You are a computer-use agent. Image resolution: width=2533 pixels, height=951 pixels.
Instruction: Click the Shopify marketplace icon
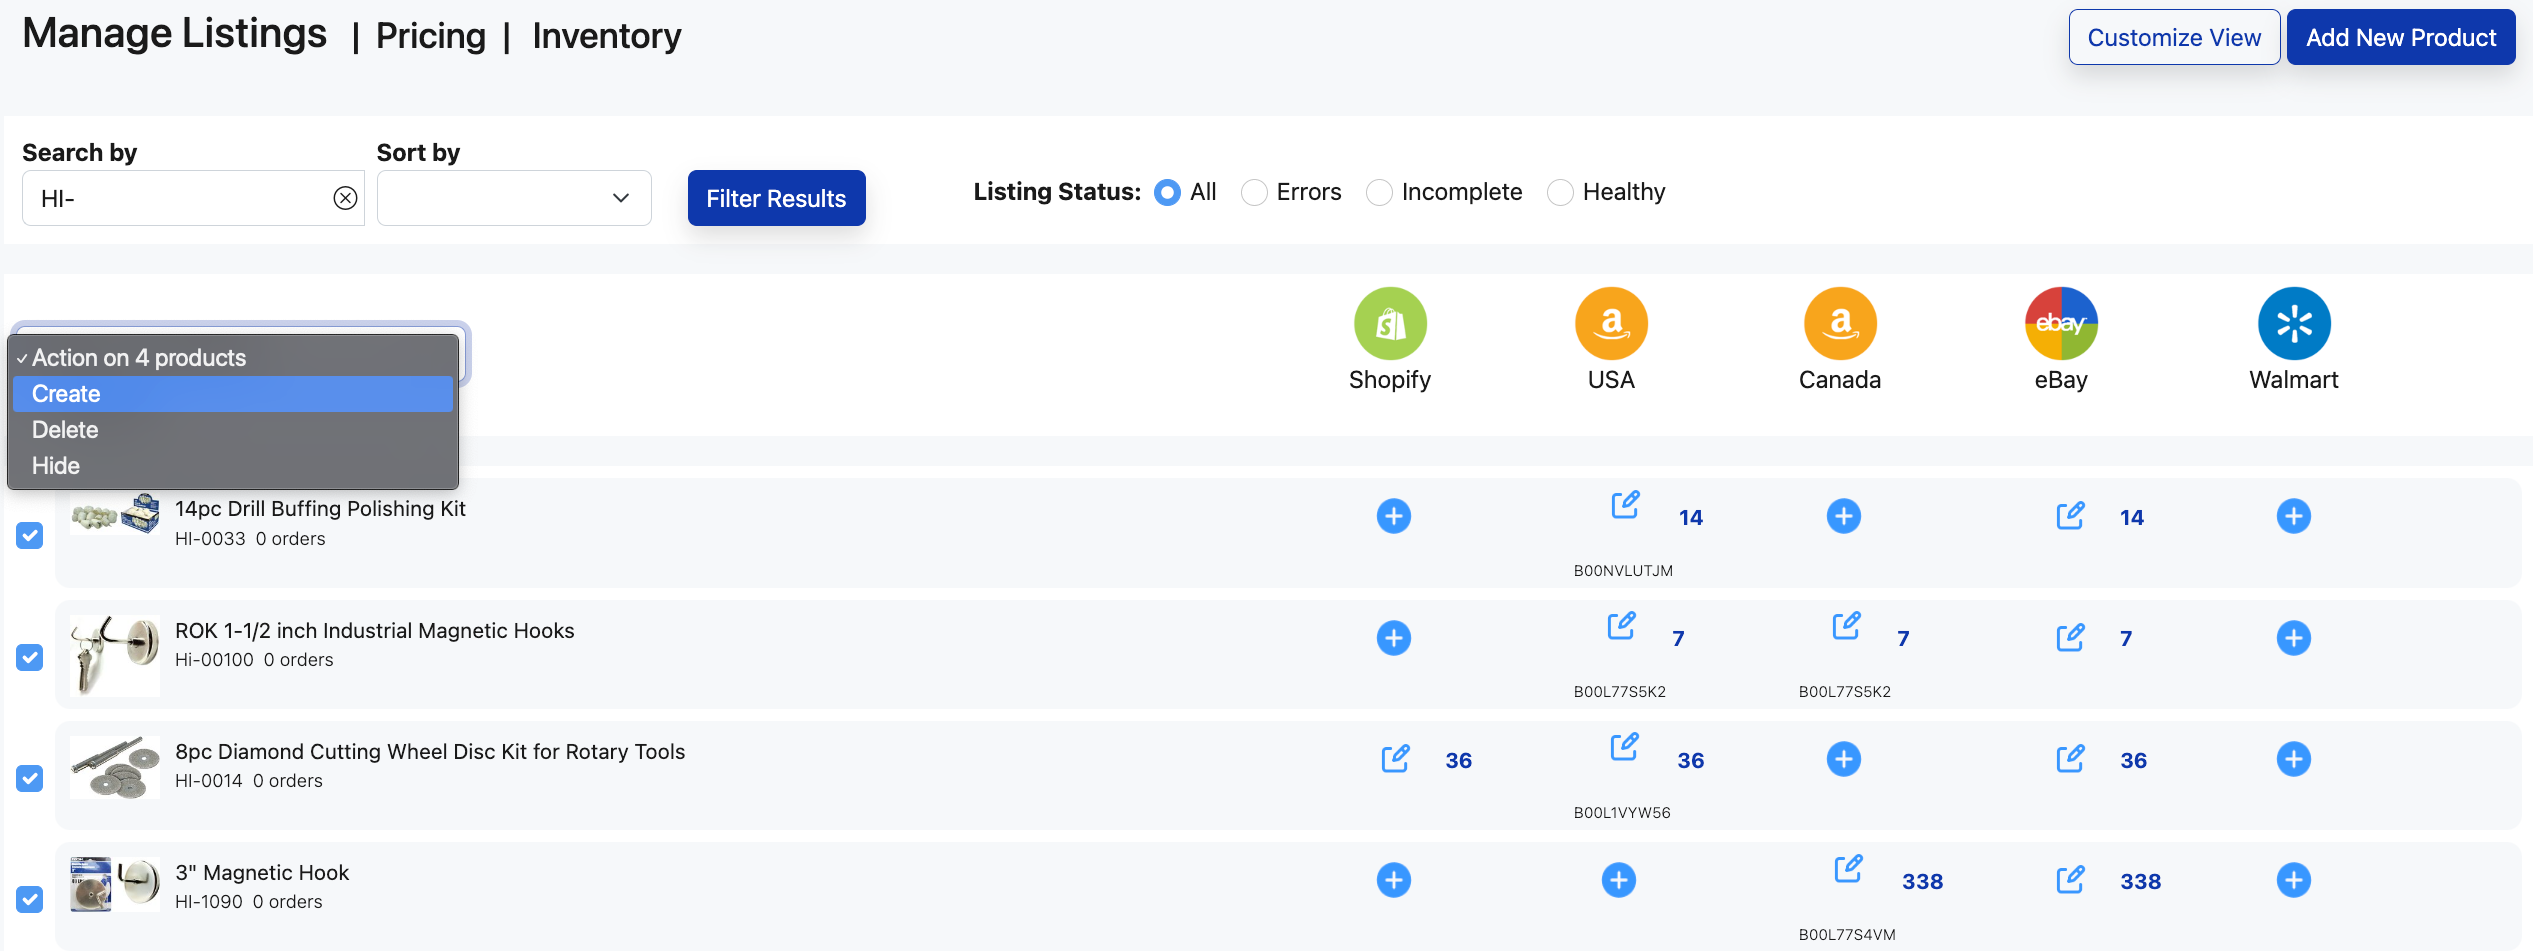click(1390, 323)
